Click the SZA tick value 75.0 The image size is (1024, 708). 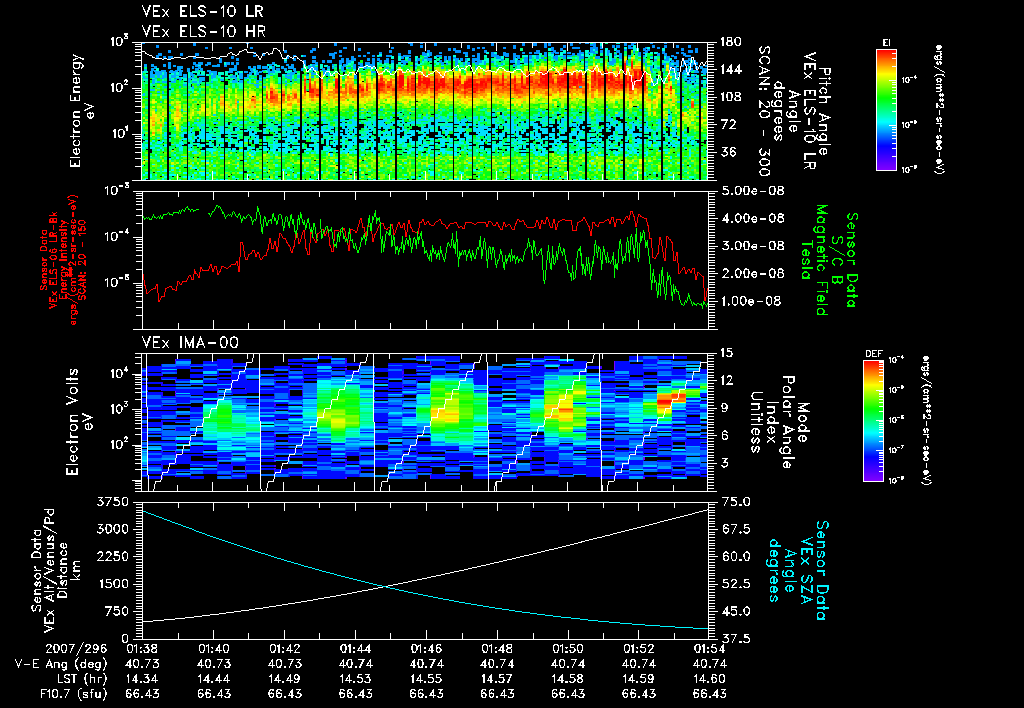click(735, 502)
